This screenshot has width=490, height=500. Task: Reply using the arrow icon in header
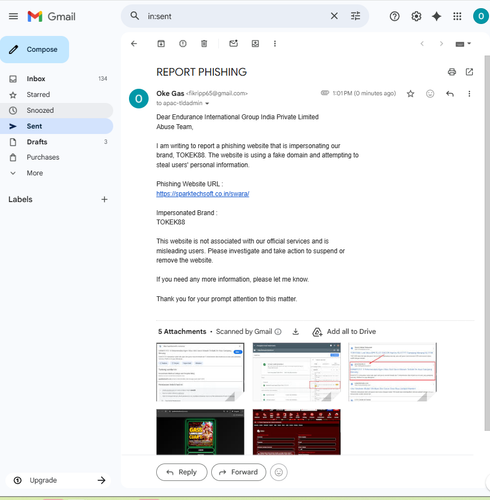coord(450,94)
